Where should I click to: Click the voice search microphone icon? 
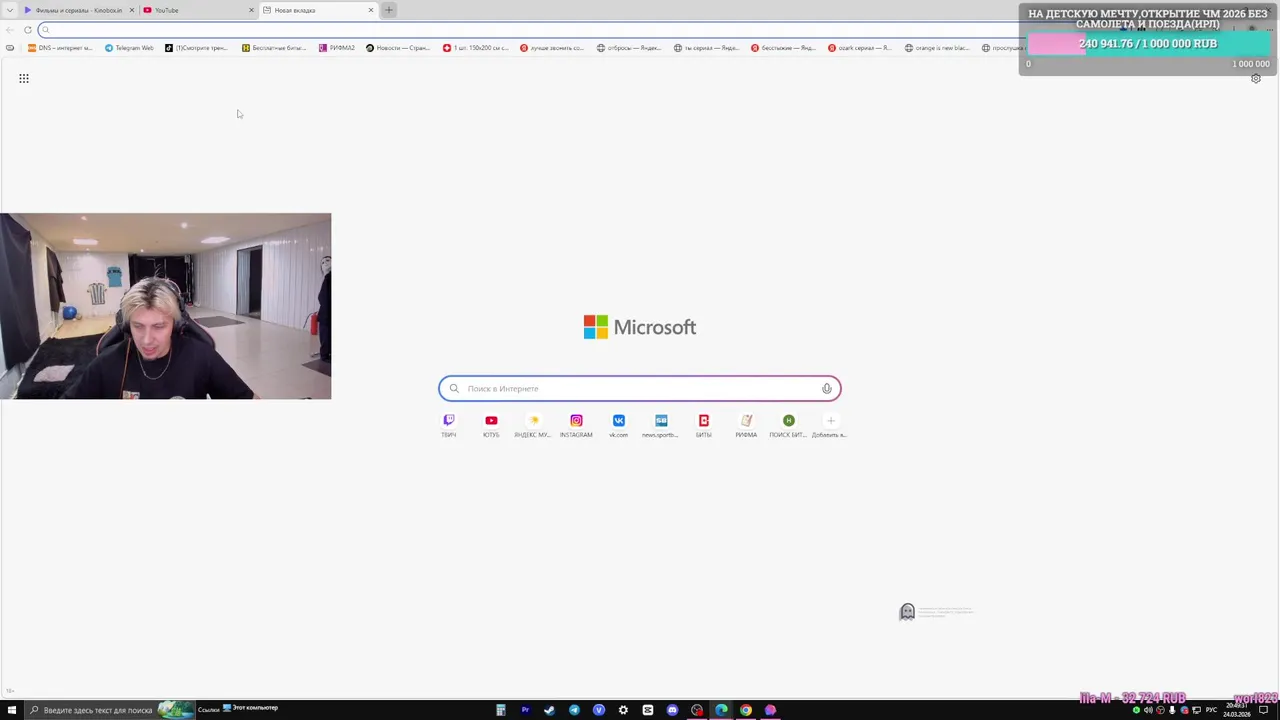click(x=827, y=388)
